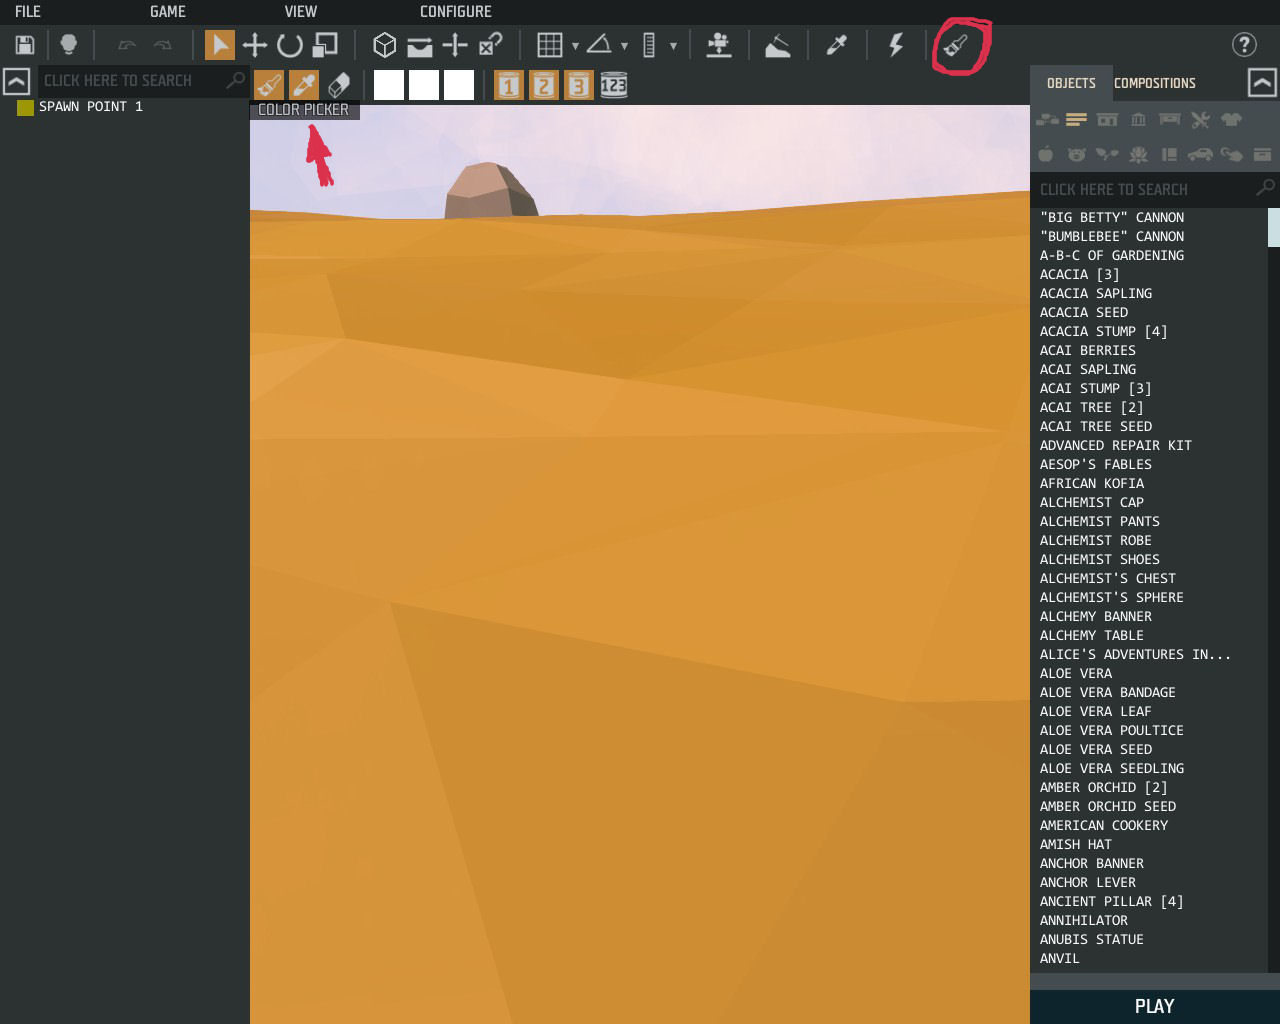The width and height of the screenshot is (1280, 1024).
Task: Switch to the Objects tab
Action: point(1071,83)
